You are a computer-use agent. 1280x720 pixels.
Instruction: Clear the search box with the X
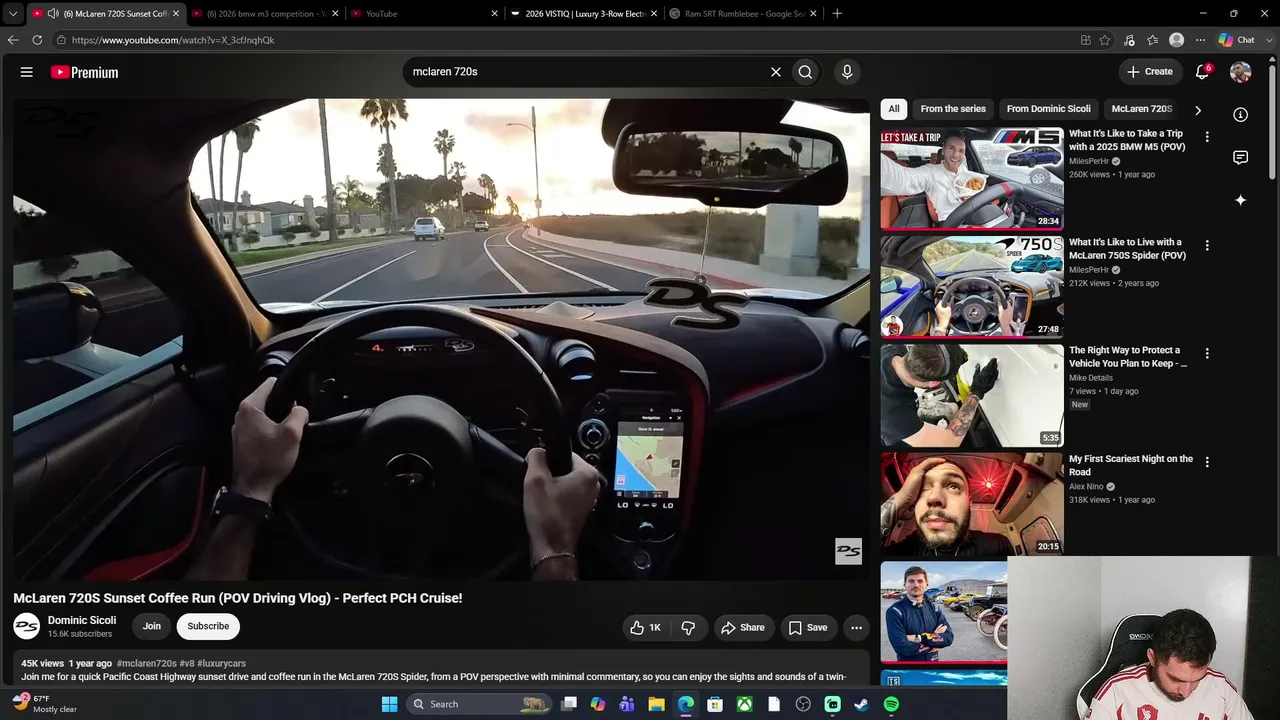775,72
